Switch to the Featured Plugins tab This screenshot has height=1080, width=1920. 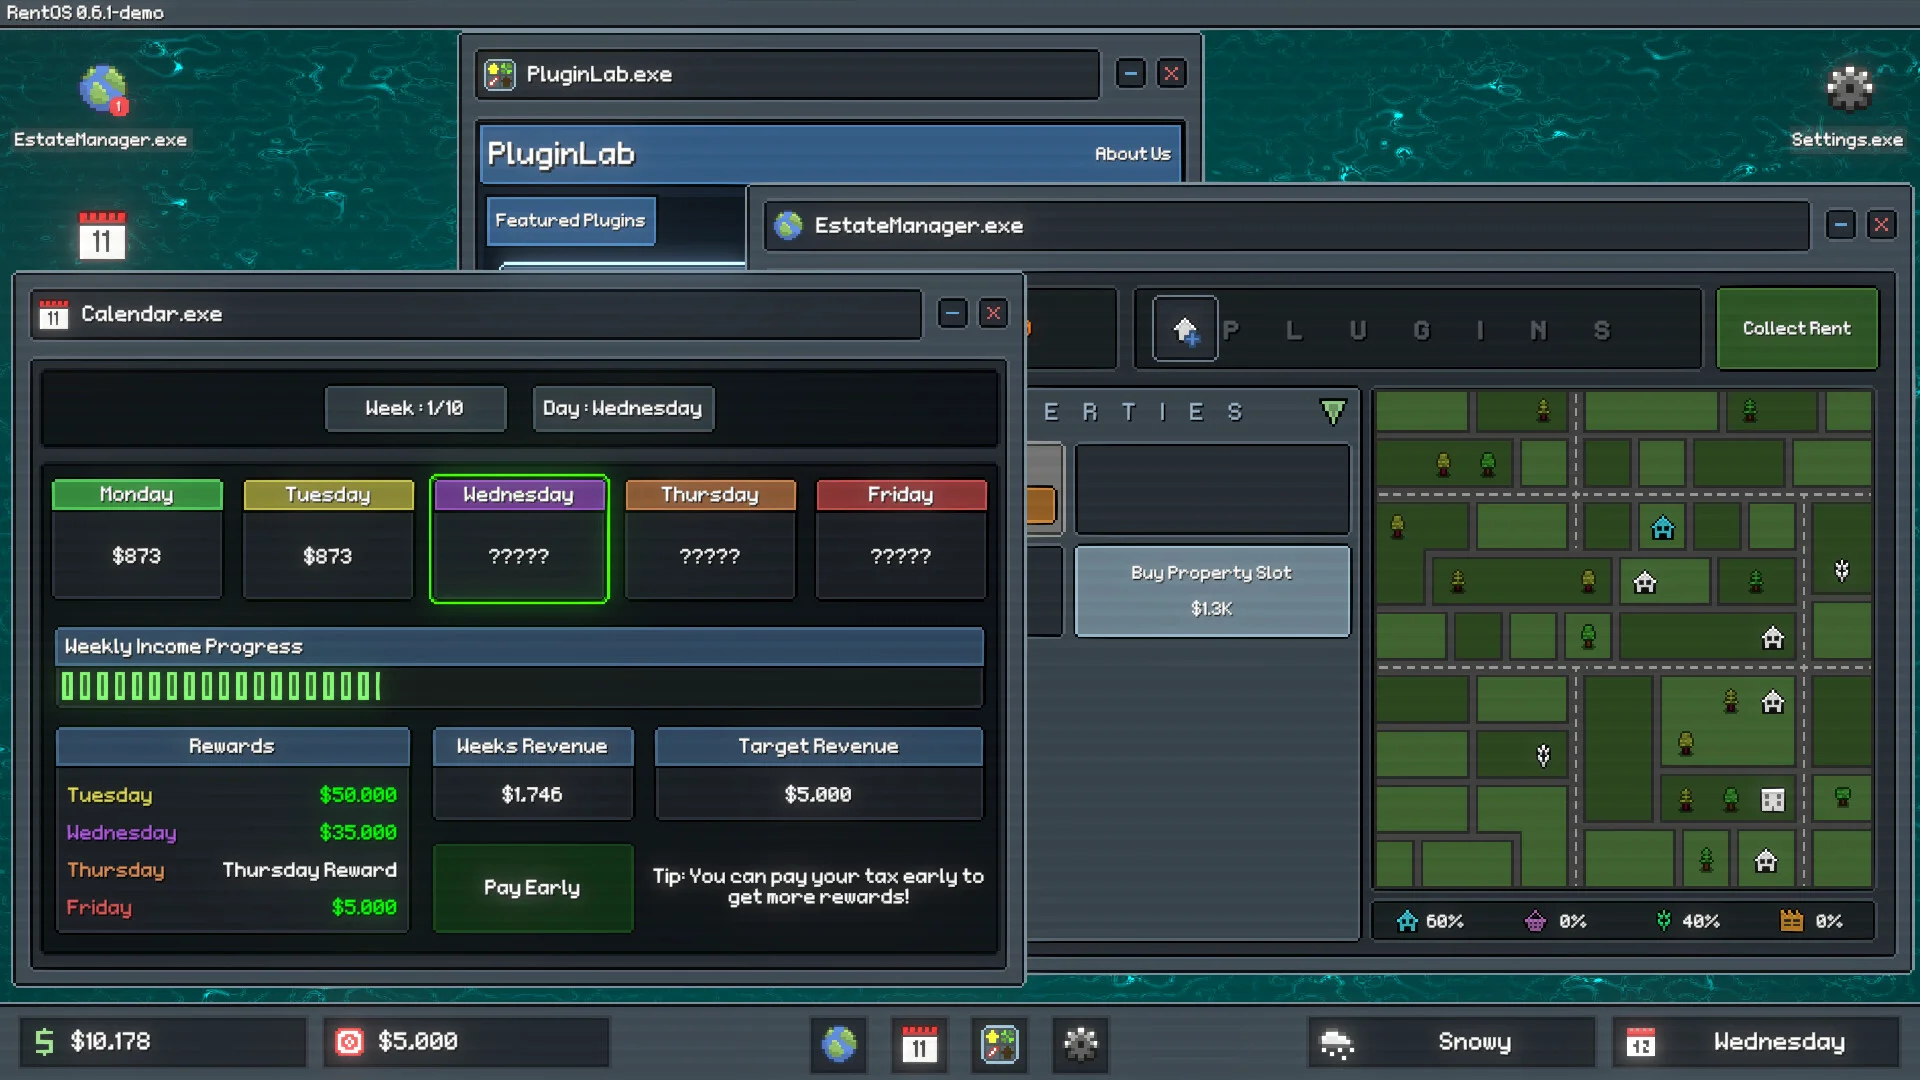[x=570, y=220]
